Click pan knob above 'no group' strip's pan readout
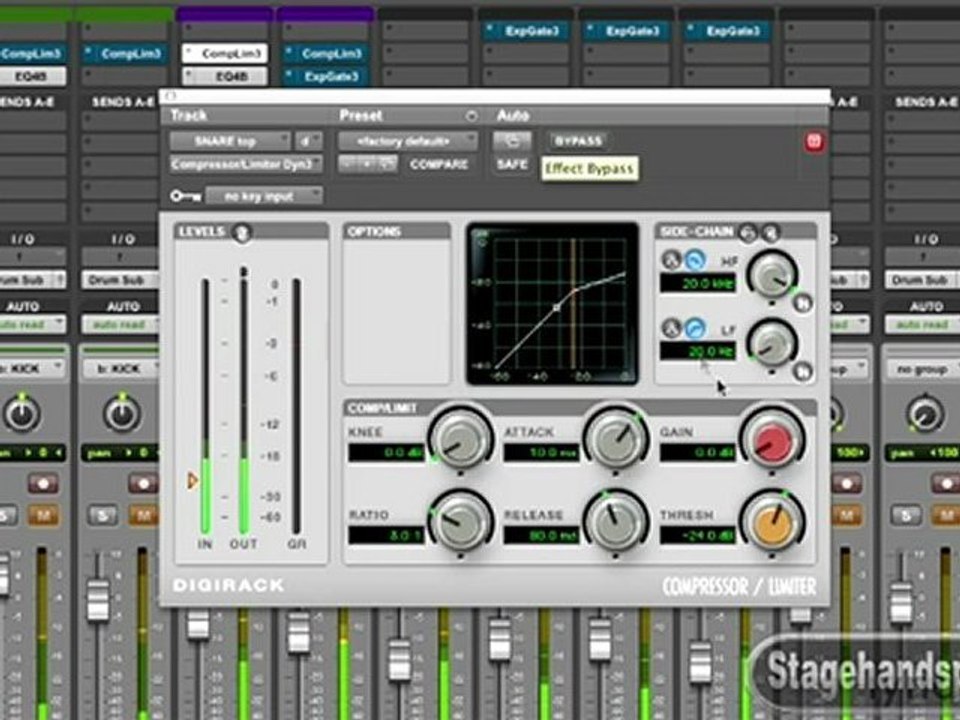The width and height of the screenshot is (960, 720). click(x=924, y=414)
